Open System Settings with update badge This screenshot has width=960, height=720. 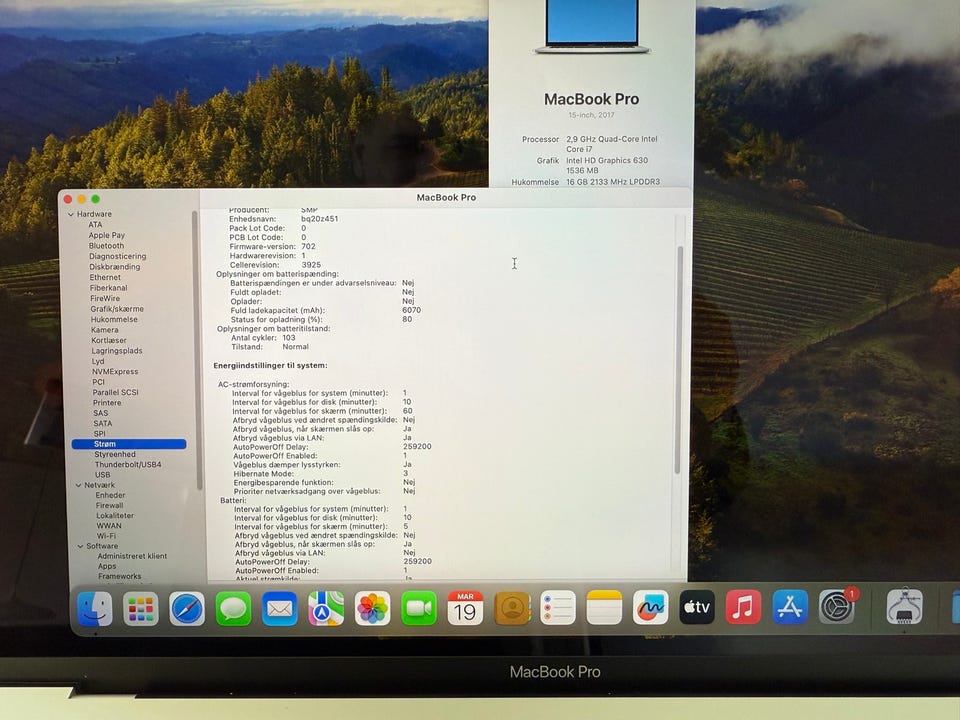click(837, 607)
